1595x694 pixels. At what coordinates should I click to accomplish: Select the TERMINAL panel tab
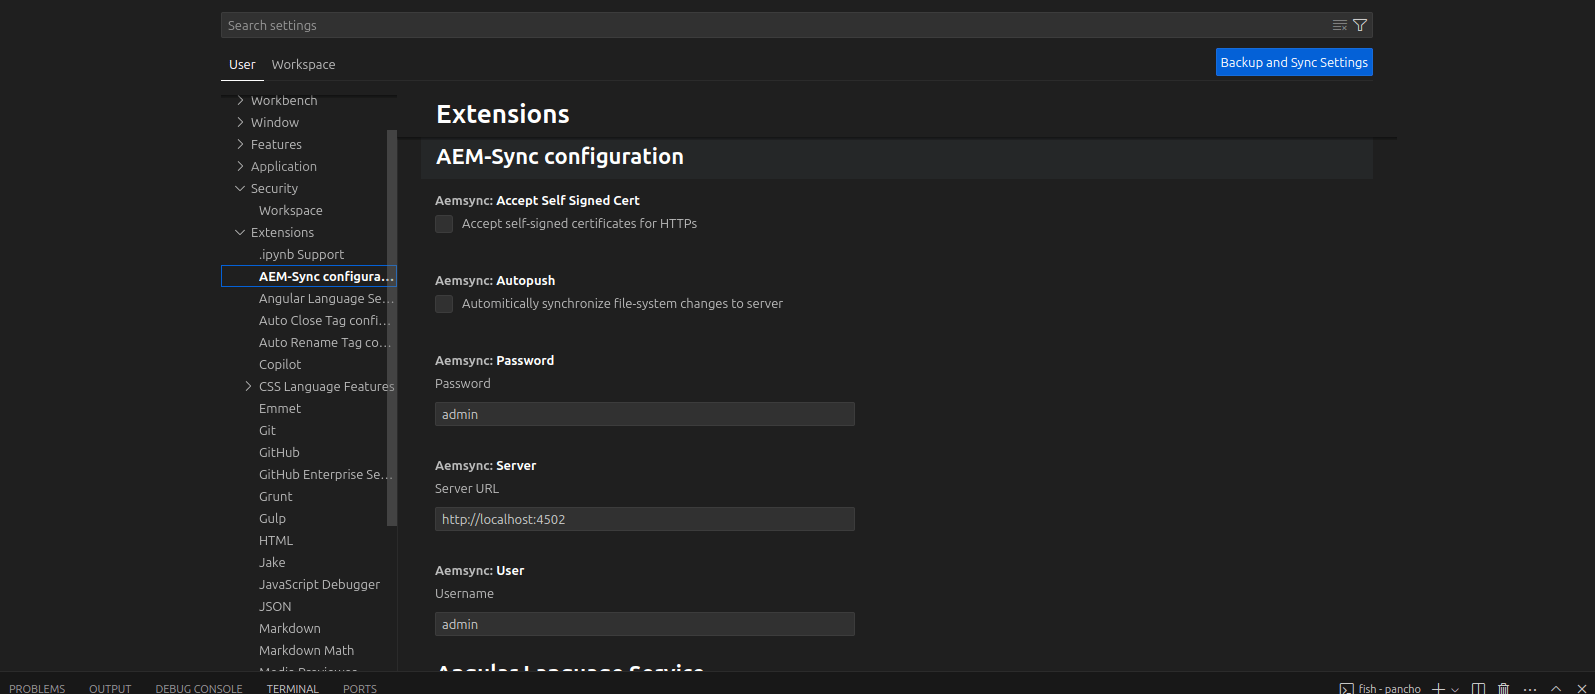click(293, 689)
